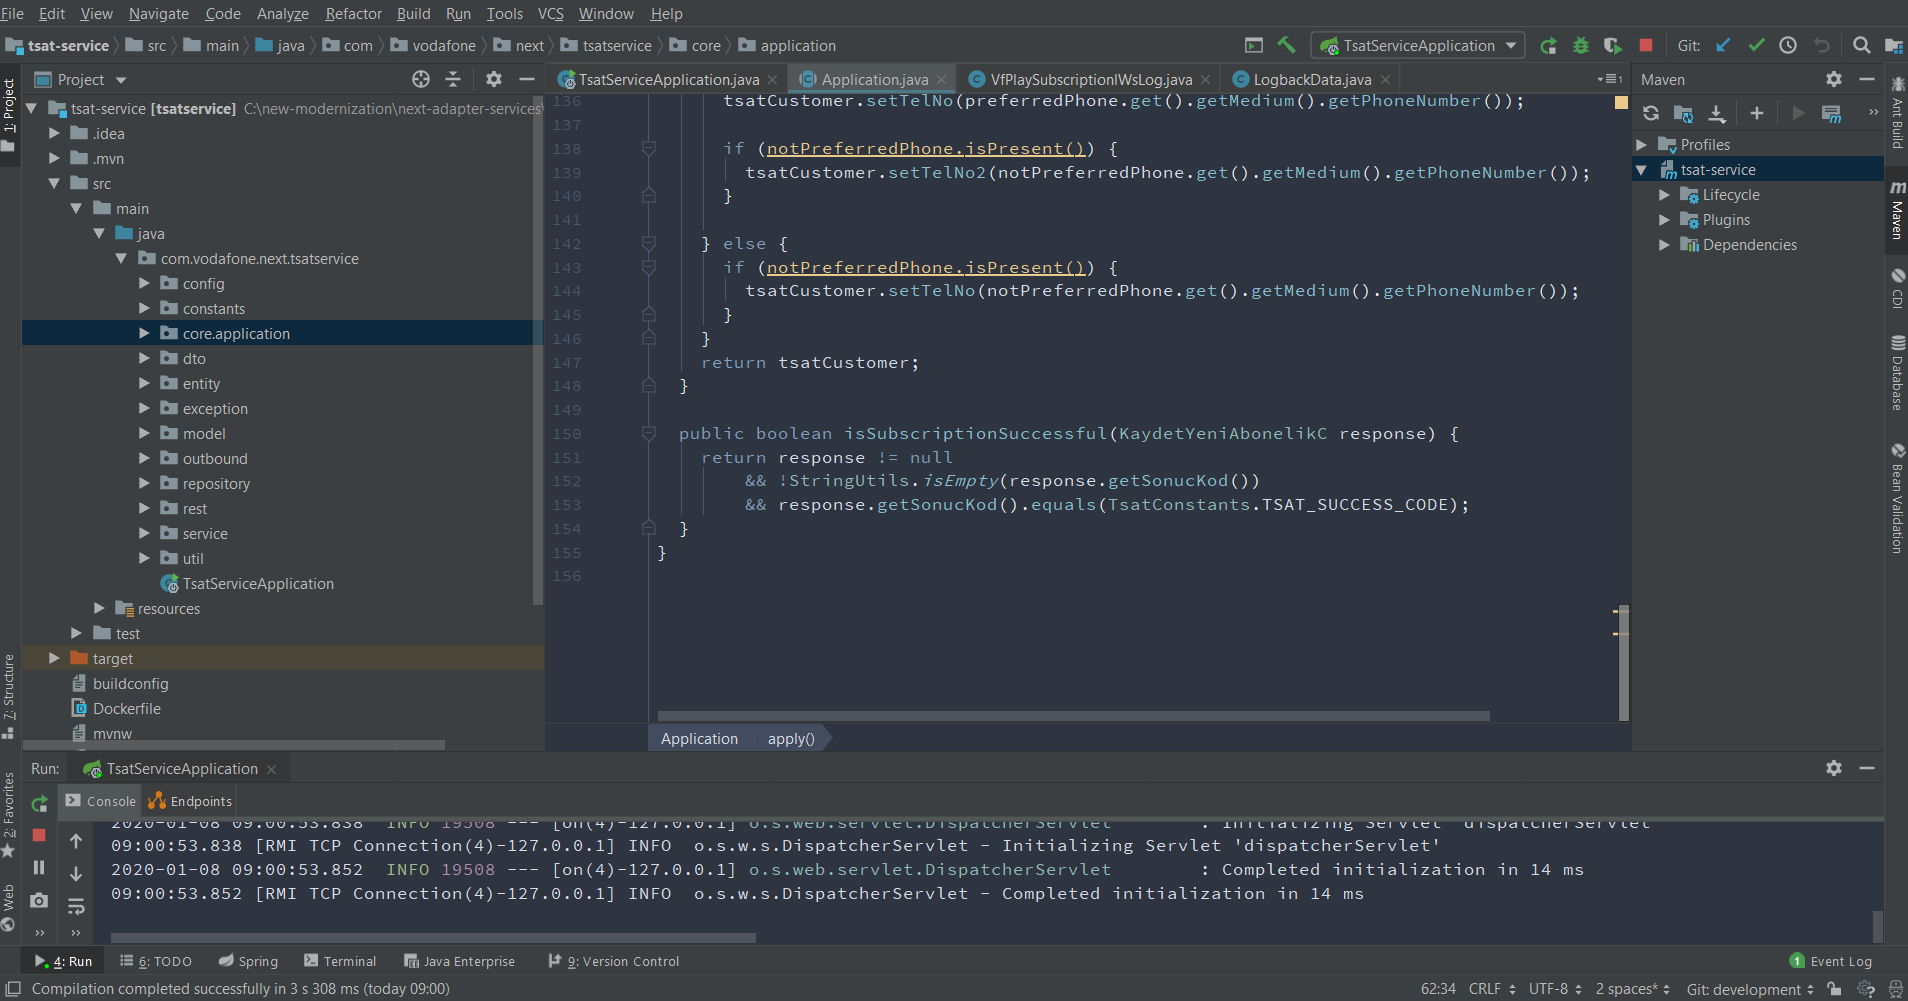Start debugging with the bug icon
This screenshot has width=1908, height=1001.
(1580, 46)
